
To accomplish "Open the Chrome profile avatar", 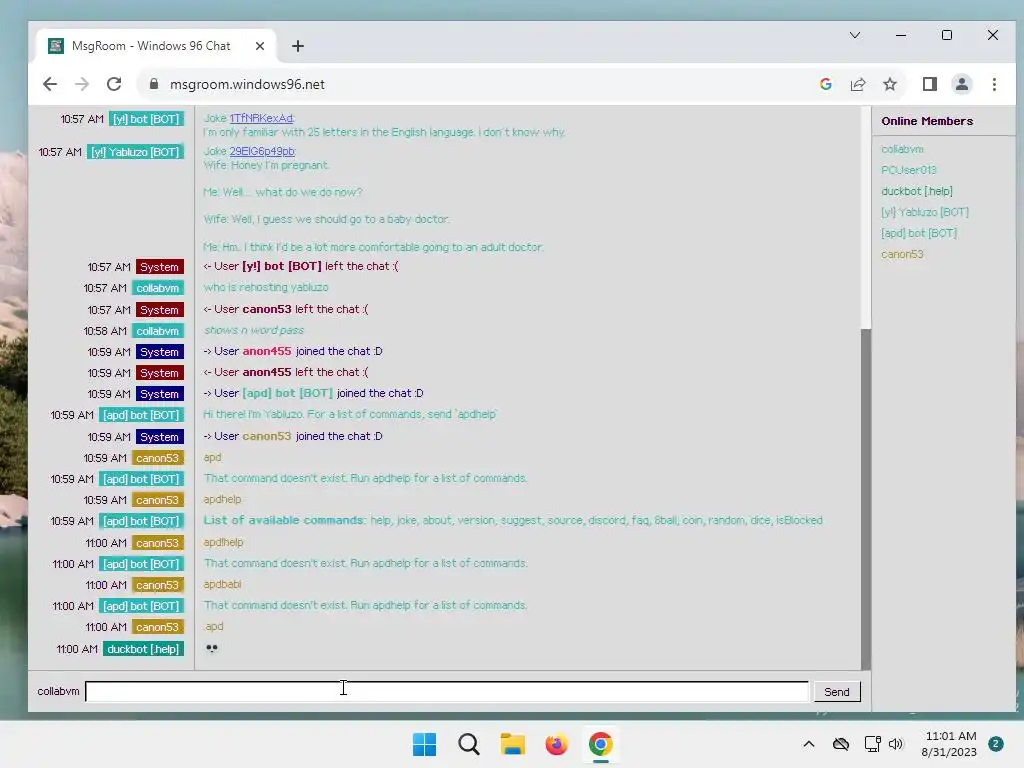I will point(962,84).
